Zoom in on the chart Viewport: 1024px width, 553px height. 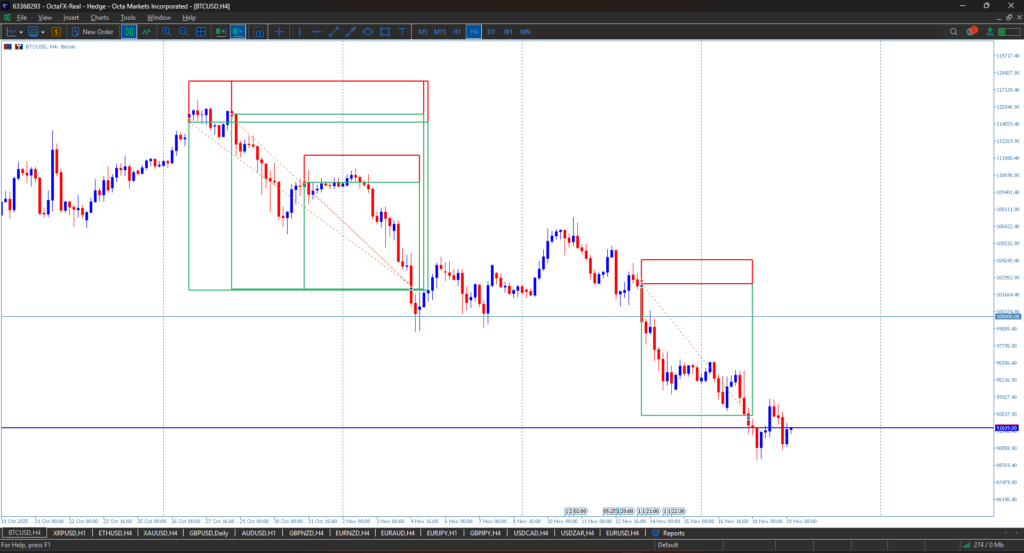166,32
